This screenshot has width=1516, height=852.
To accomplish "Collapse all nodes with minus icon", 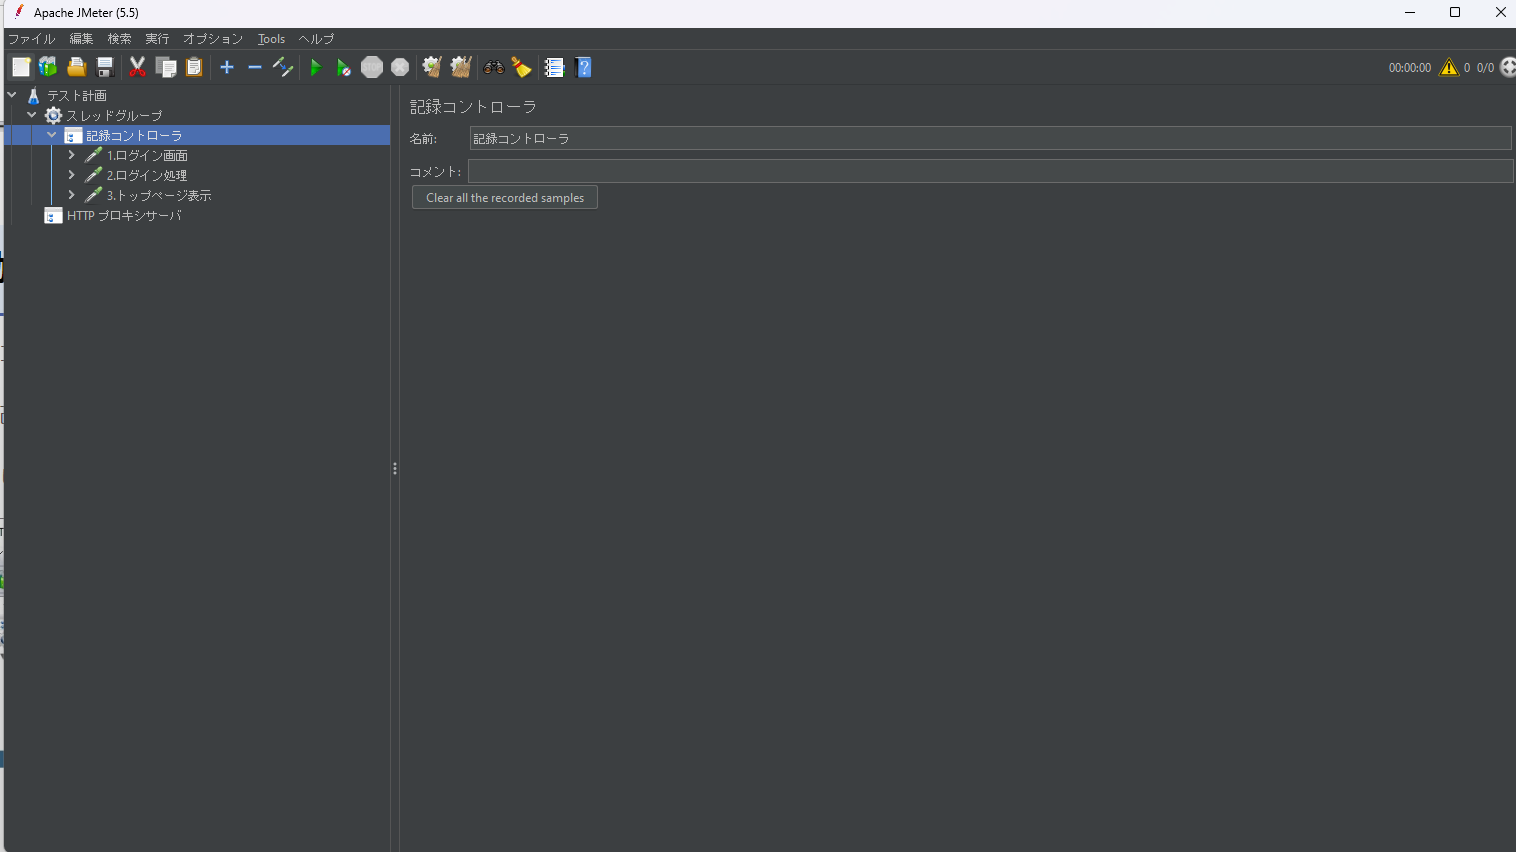I will click(x=255, y=67).
